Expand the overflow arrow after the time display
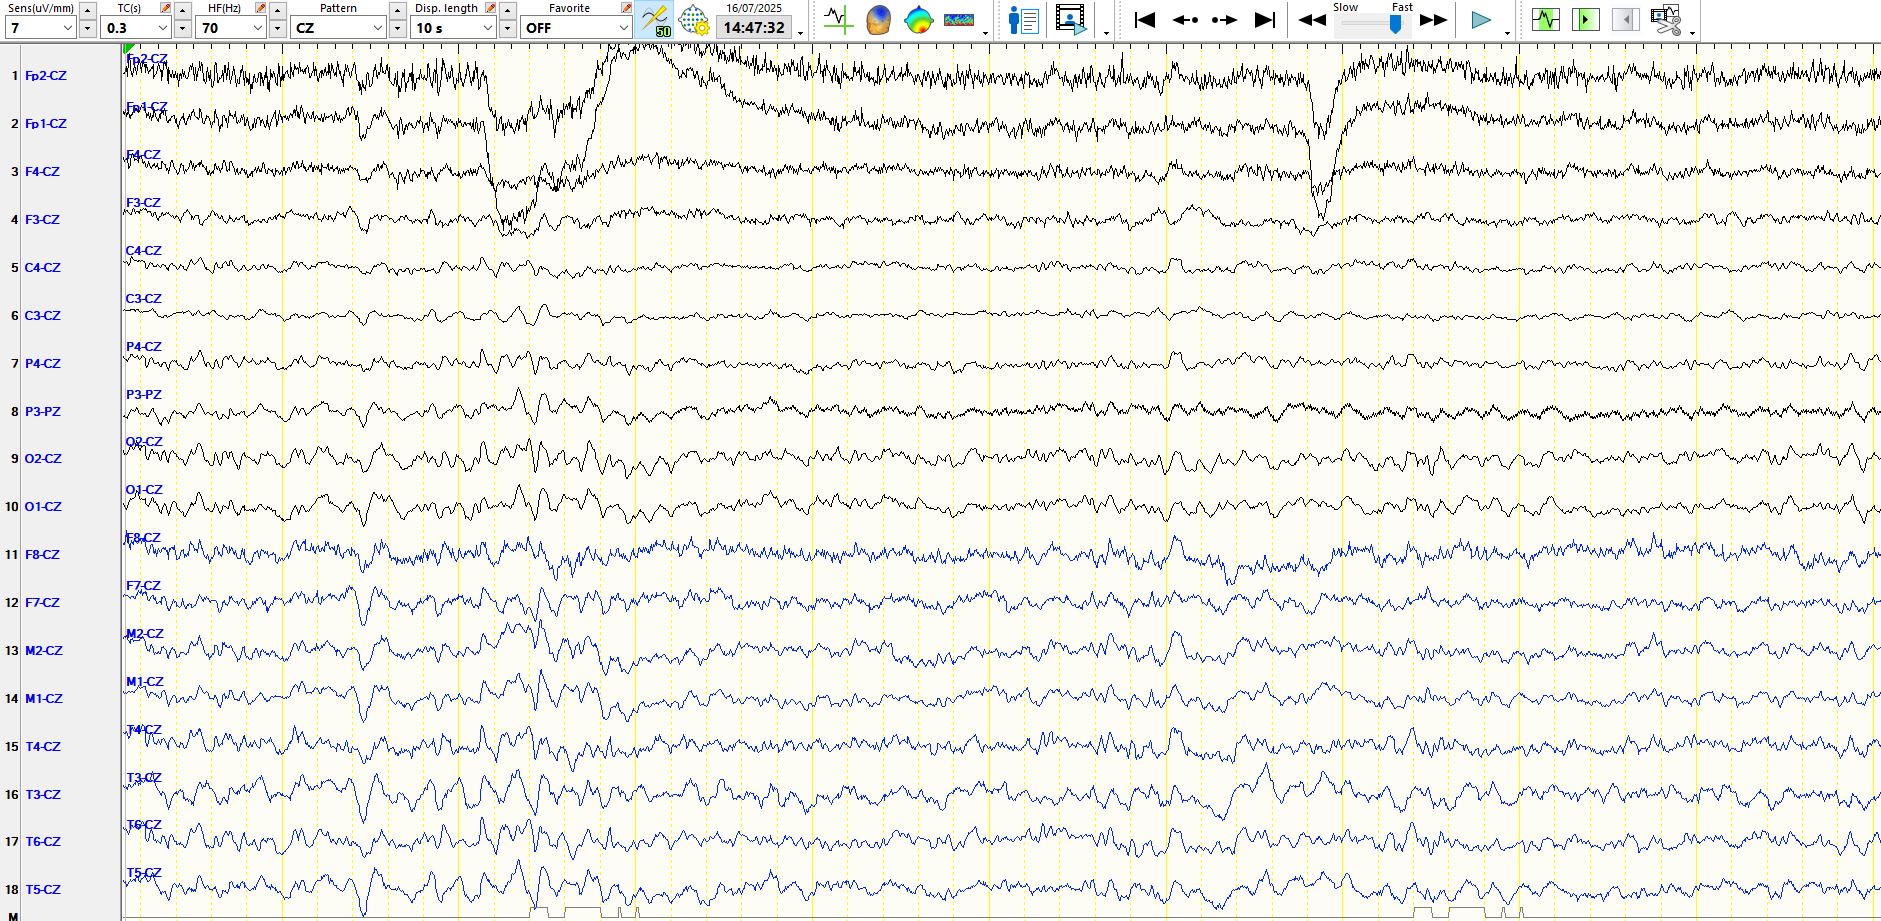The image size is (1881, 921). tap(801, 33)
